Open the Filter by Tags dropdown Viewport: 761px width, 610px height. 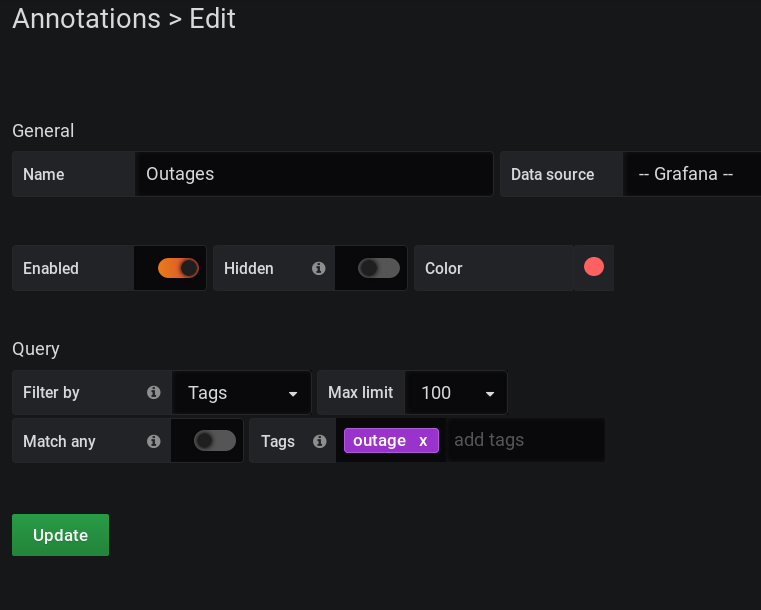(x=243, y=393)
